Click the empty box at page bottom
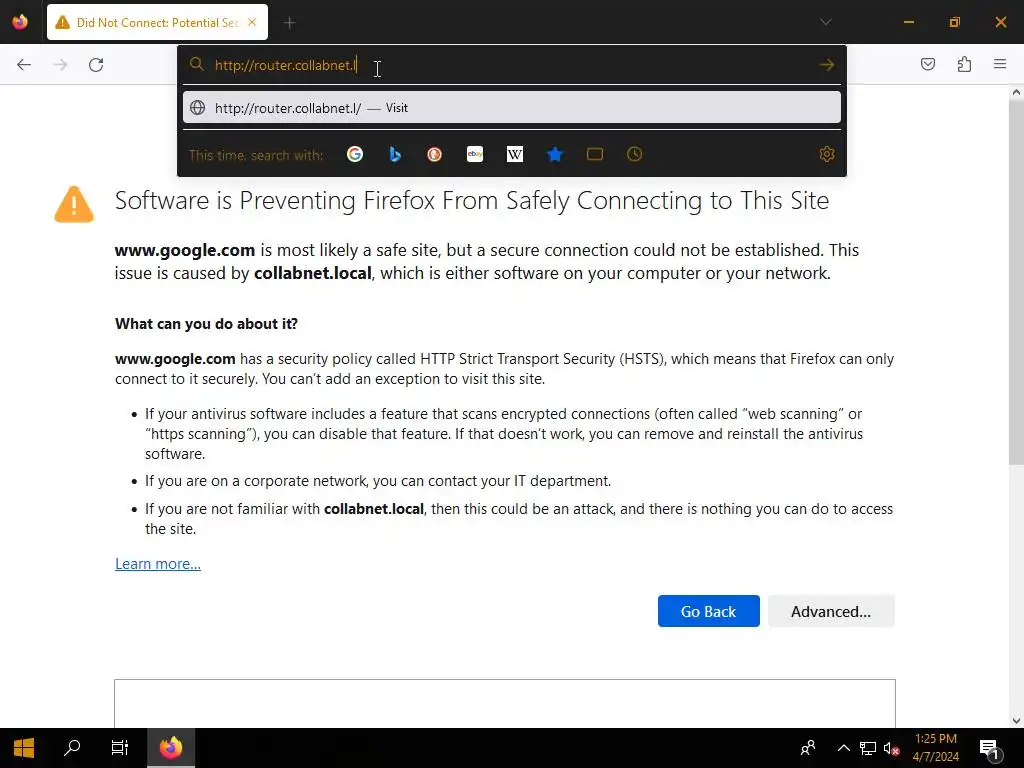Viewport: 1024px width, 768px height. 505,703
